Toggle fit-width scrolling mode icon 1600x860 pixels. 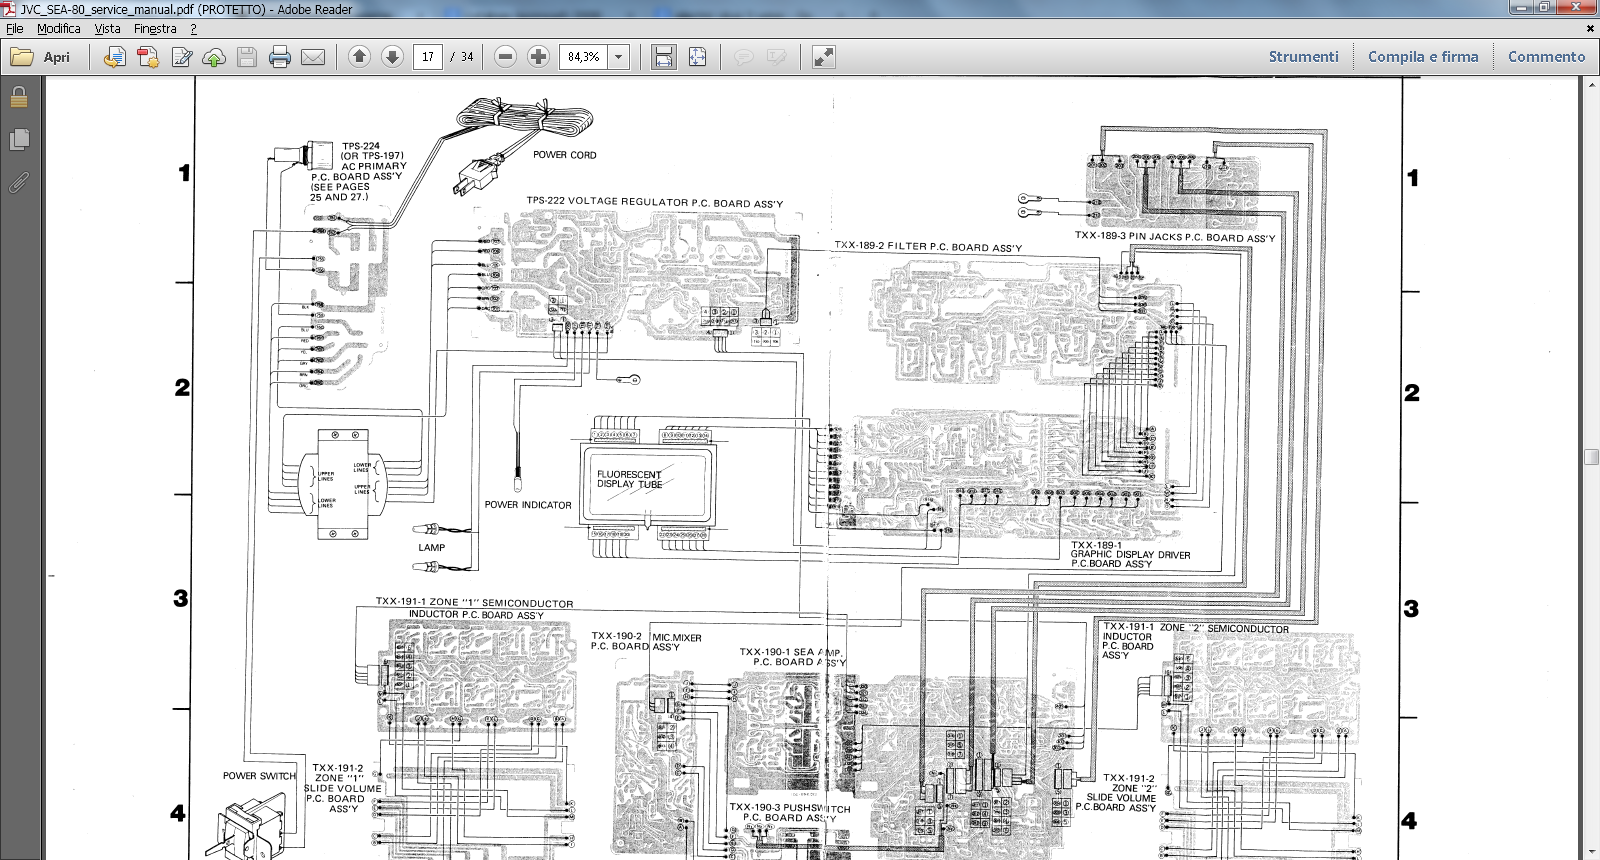pyautogui.click(x=663, y=57)
